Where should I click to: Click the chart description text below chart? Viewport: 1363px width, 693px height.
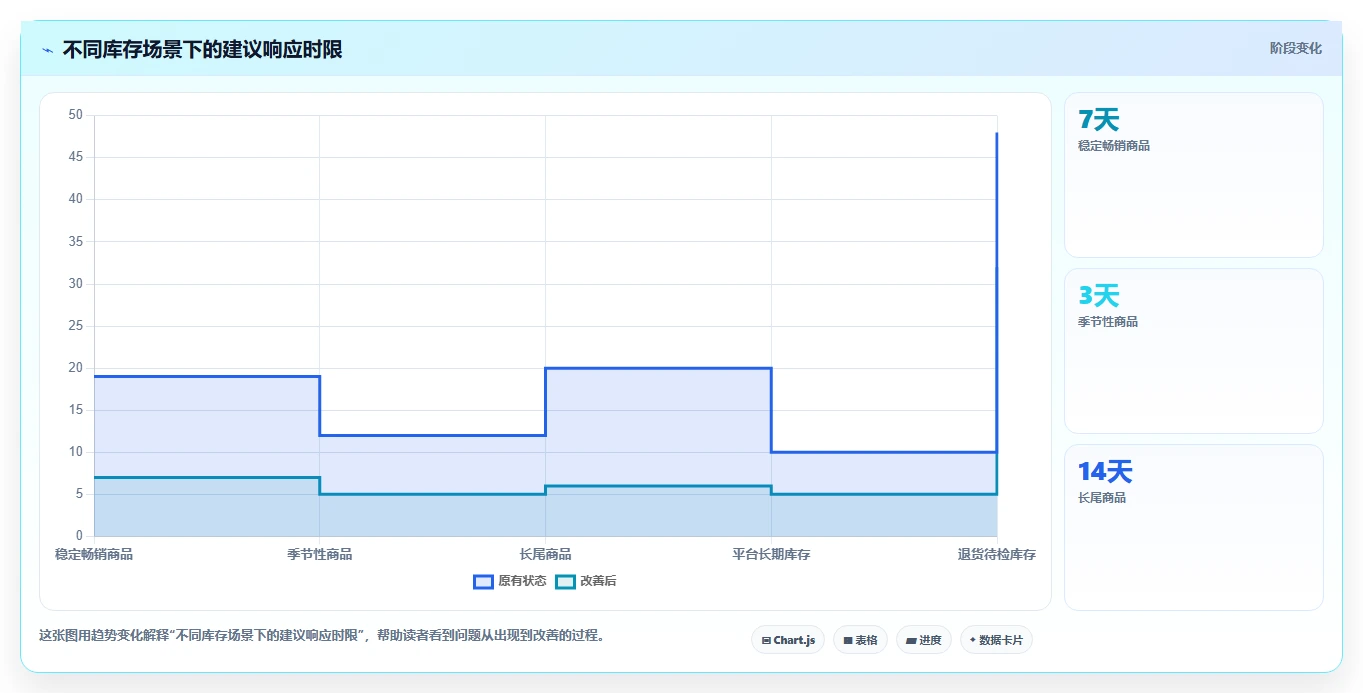(x=322, y=635)
